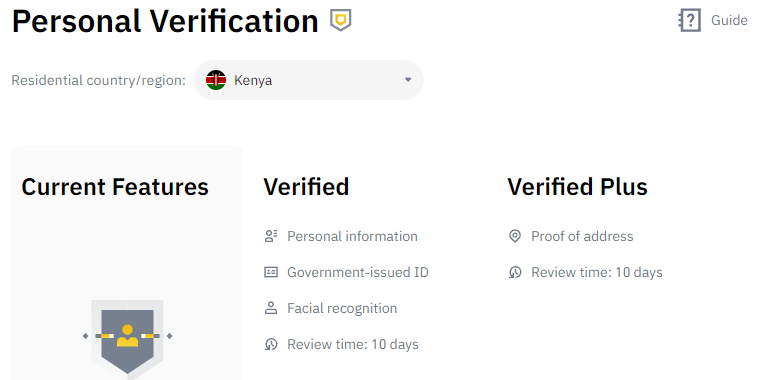Screen dimensions: 763x380
Task: Click the Personal information requirement text
Action: (x=352, y=236)
